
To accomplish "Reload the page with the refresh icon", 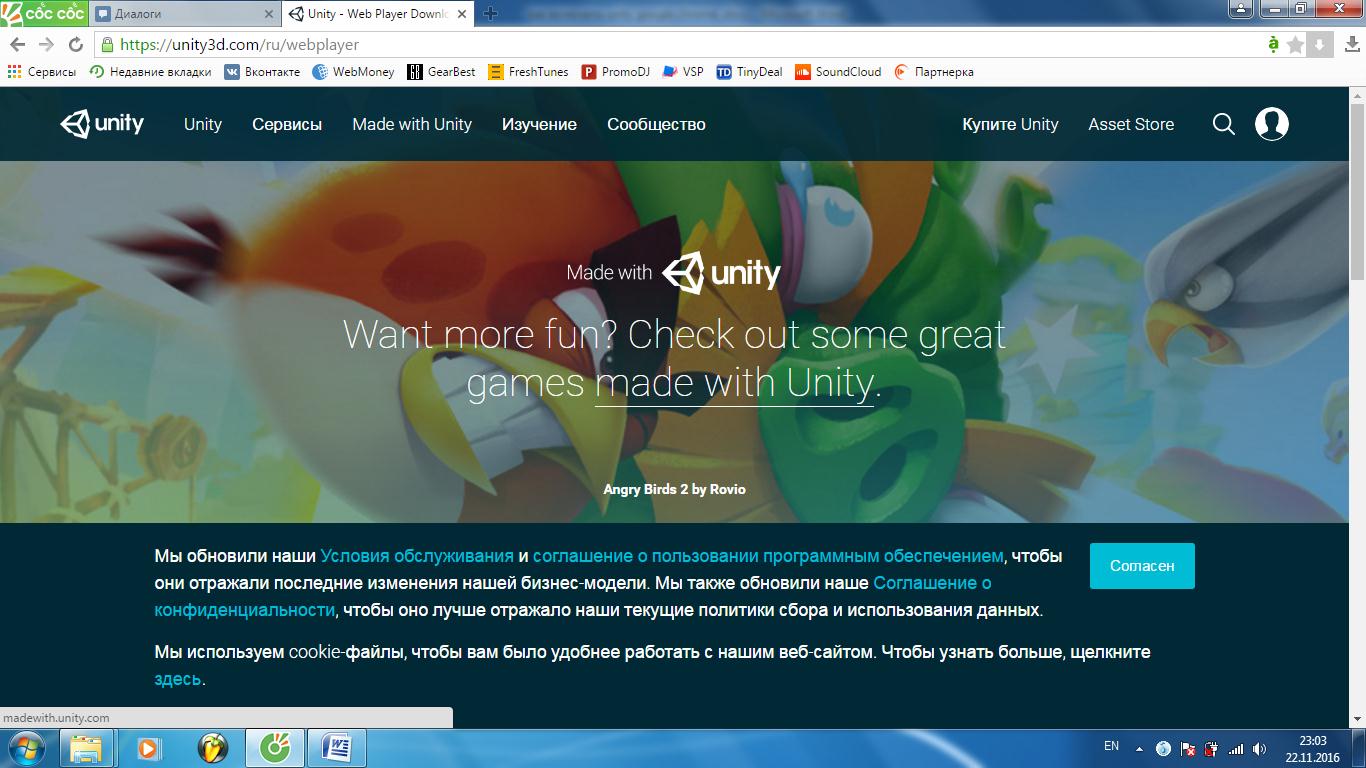I will pos(75,45).
